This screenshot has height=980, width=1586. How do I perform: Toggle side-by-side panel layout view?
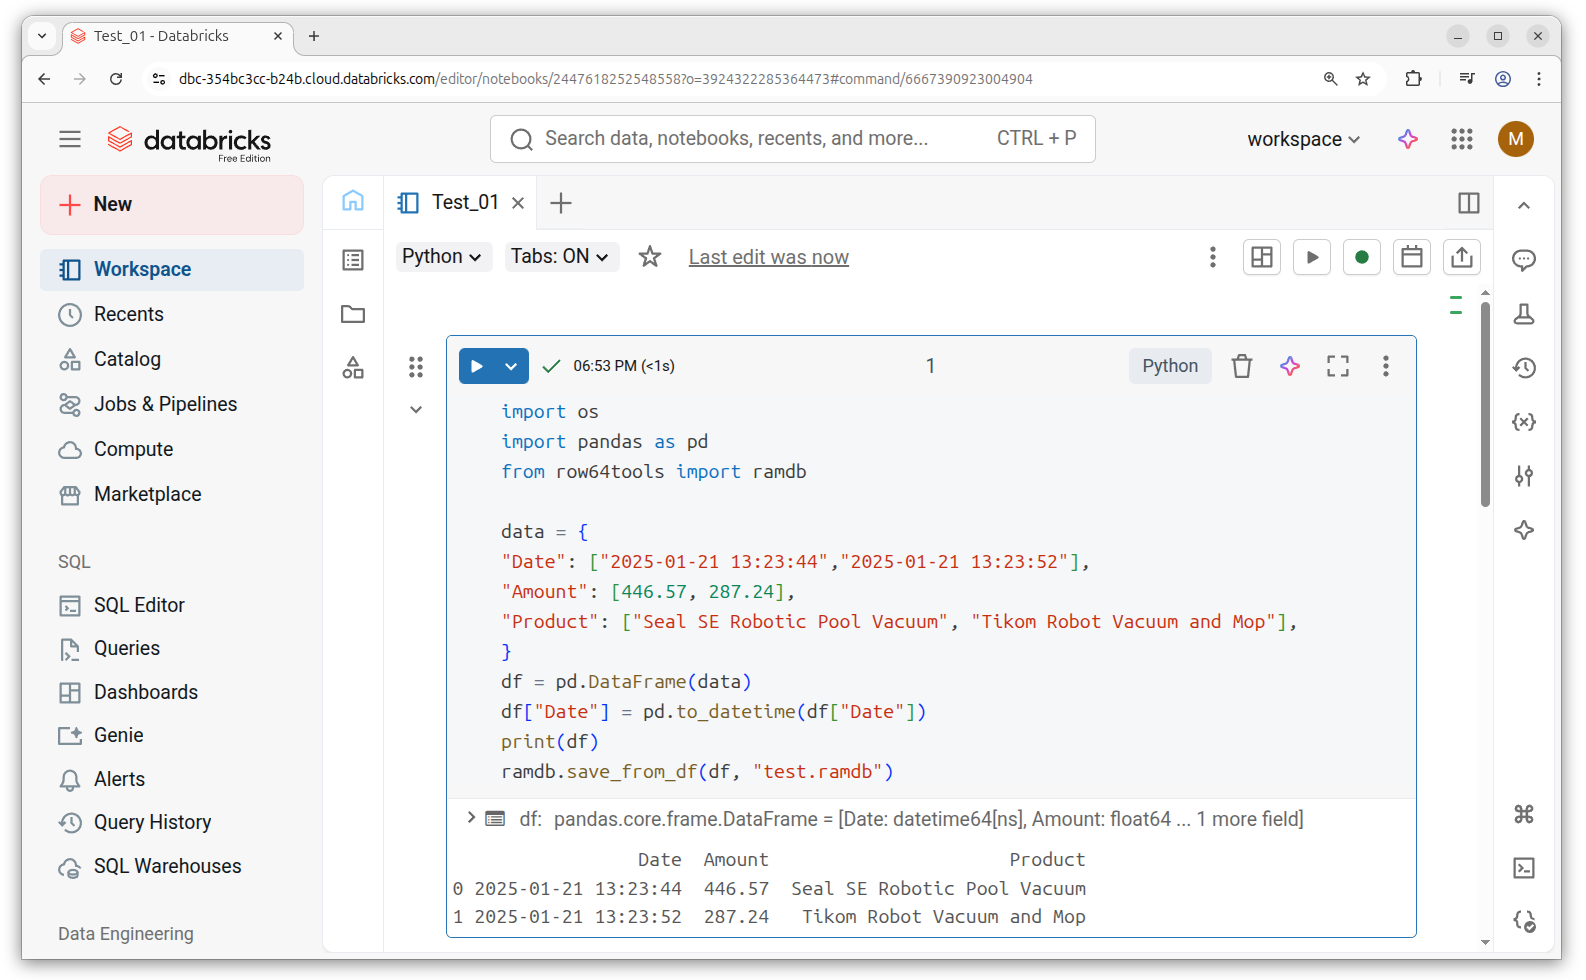coord(1468,203)
